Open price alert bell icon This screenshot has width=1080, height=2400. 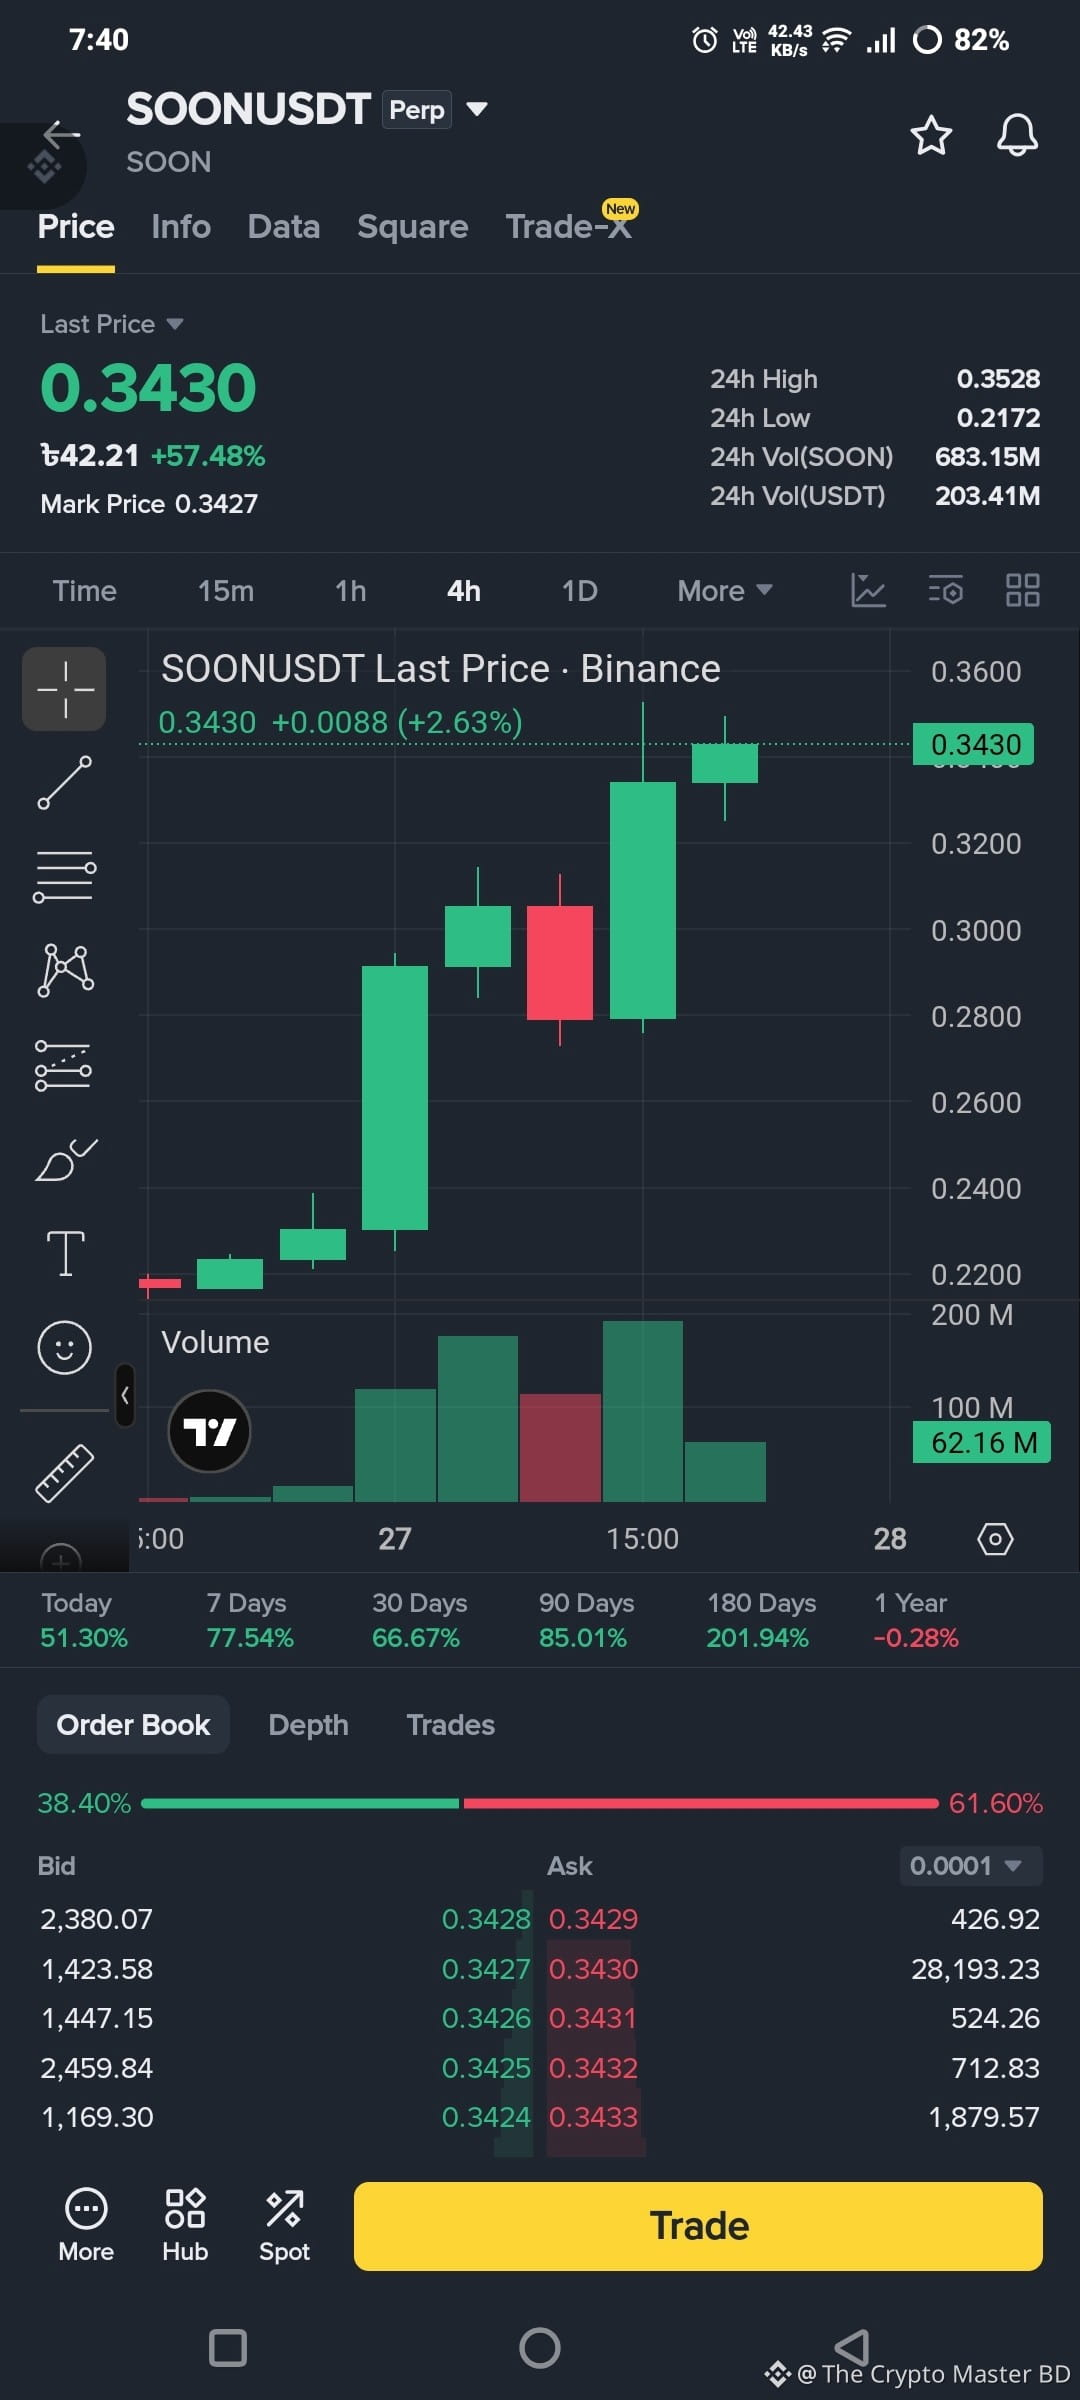(x=1017, y=135)
